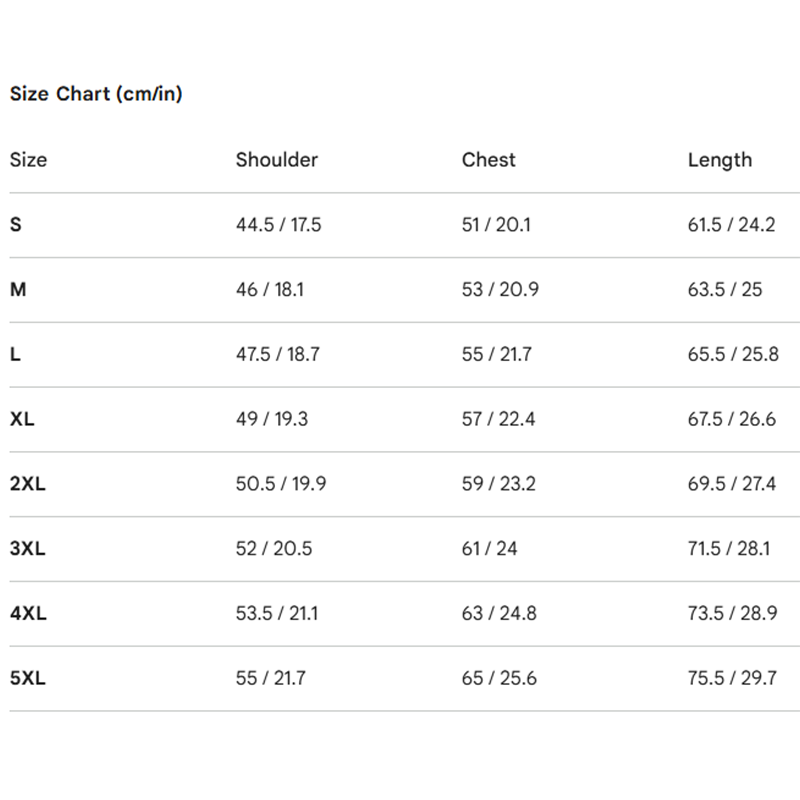Select the XL size row label
Viewport: 800px width, 800px height.
[22, 419]
